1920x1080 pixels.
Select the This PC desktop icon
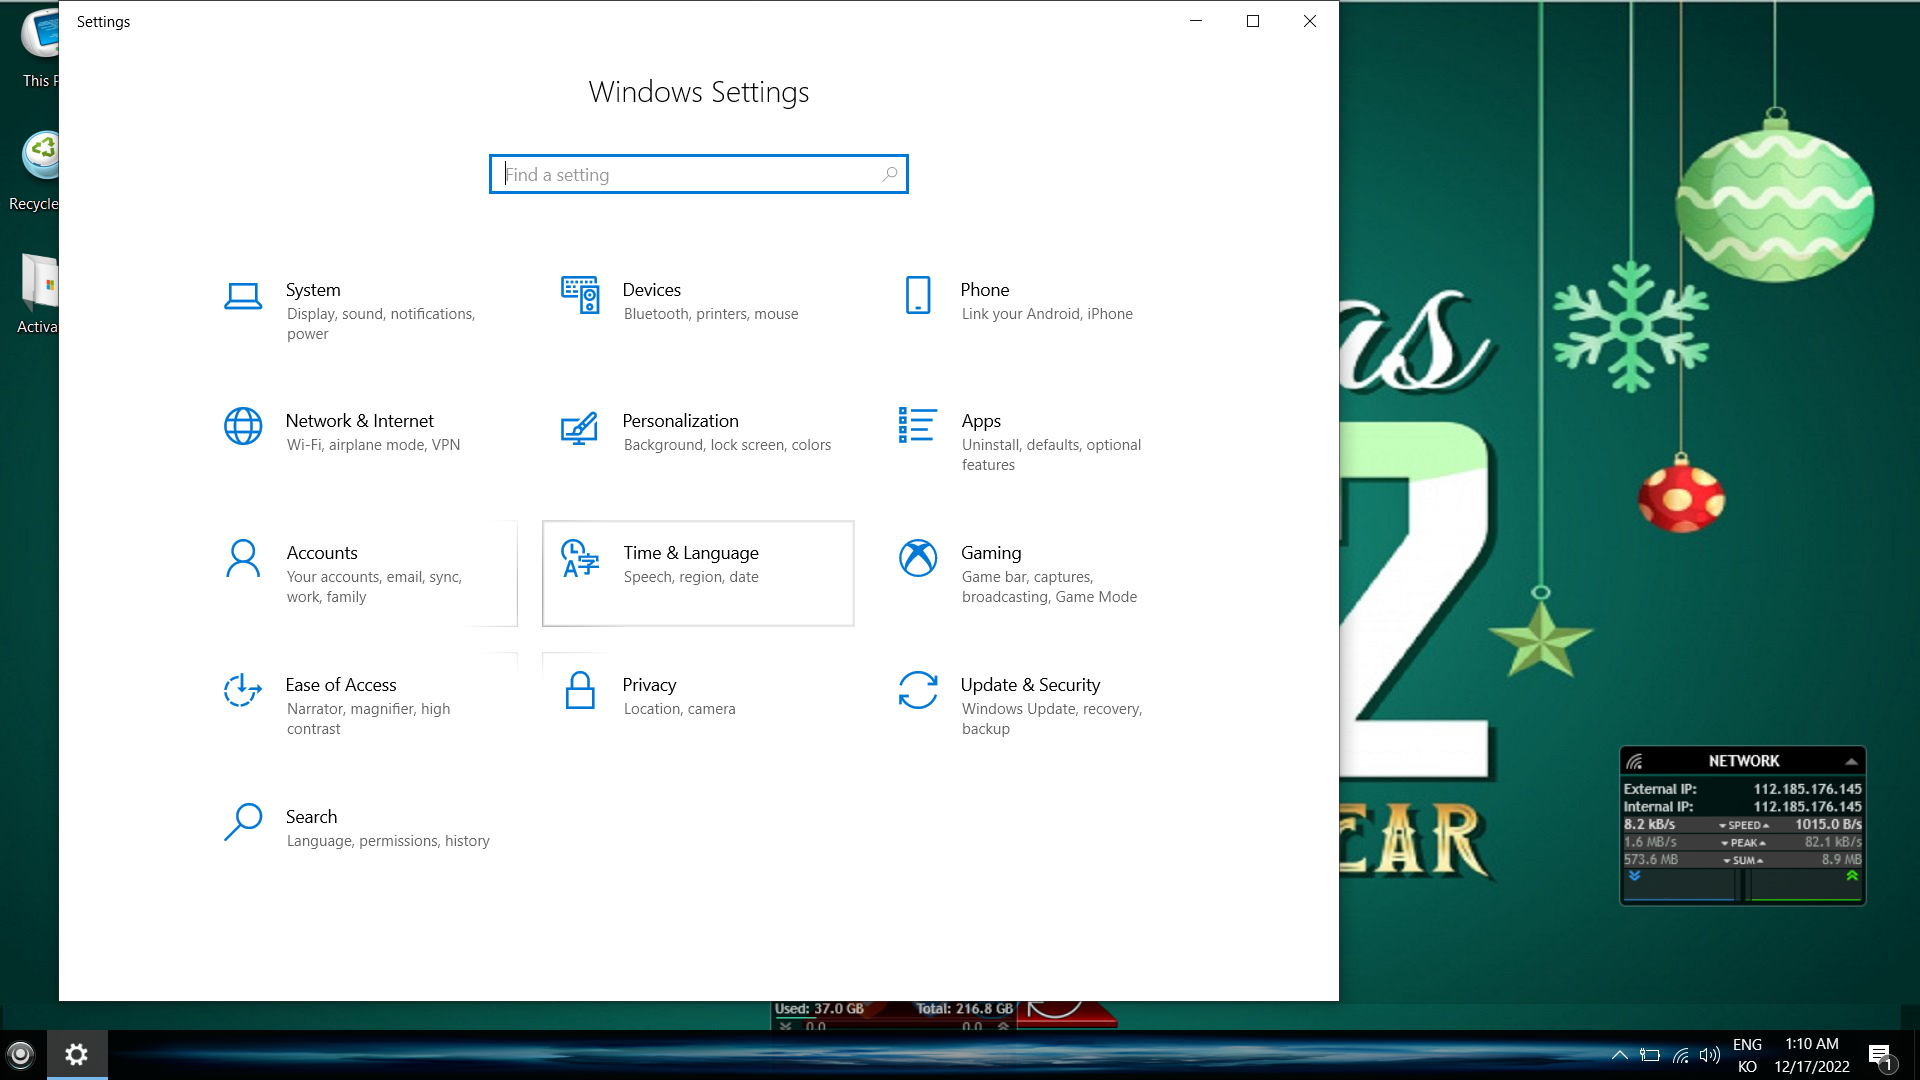click(x=40, y=35)
